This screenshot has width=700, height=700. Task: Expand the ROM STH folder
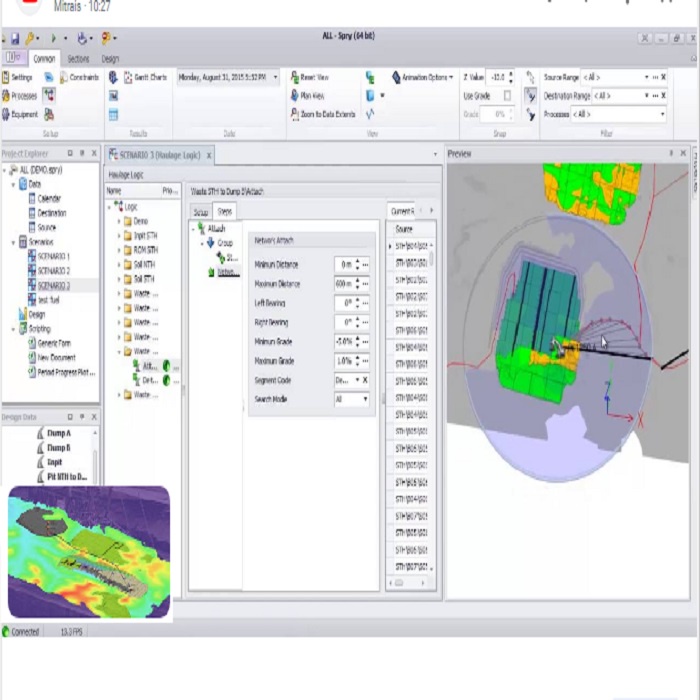coord(119,250)
